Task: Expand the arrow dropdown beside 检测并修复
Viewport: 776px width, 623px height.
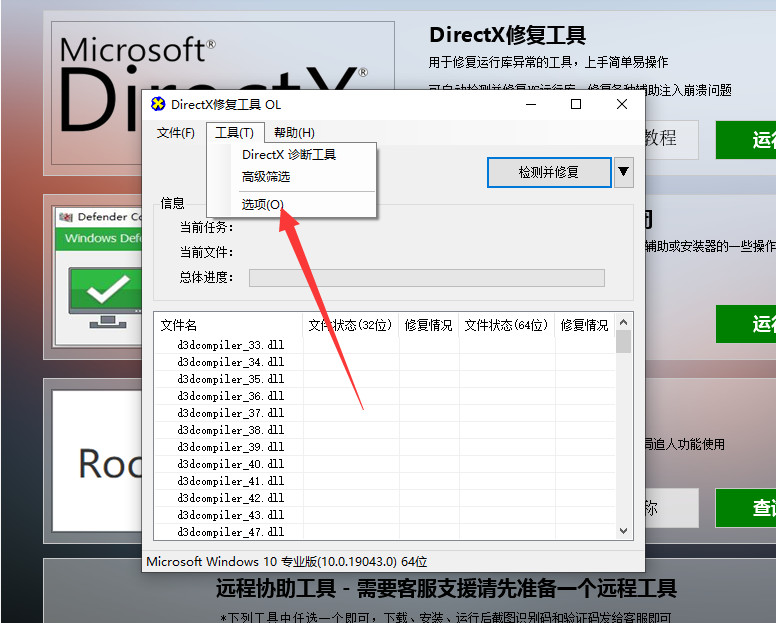Action: click(x=624, y=172)
